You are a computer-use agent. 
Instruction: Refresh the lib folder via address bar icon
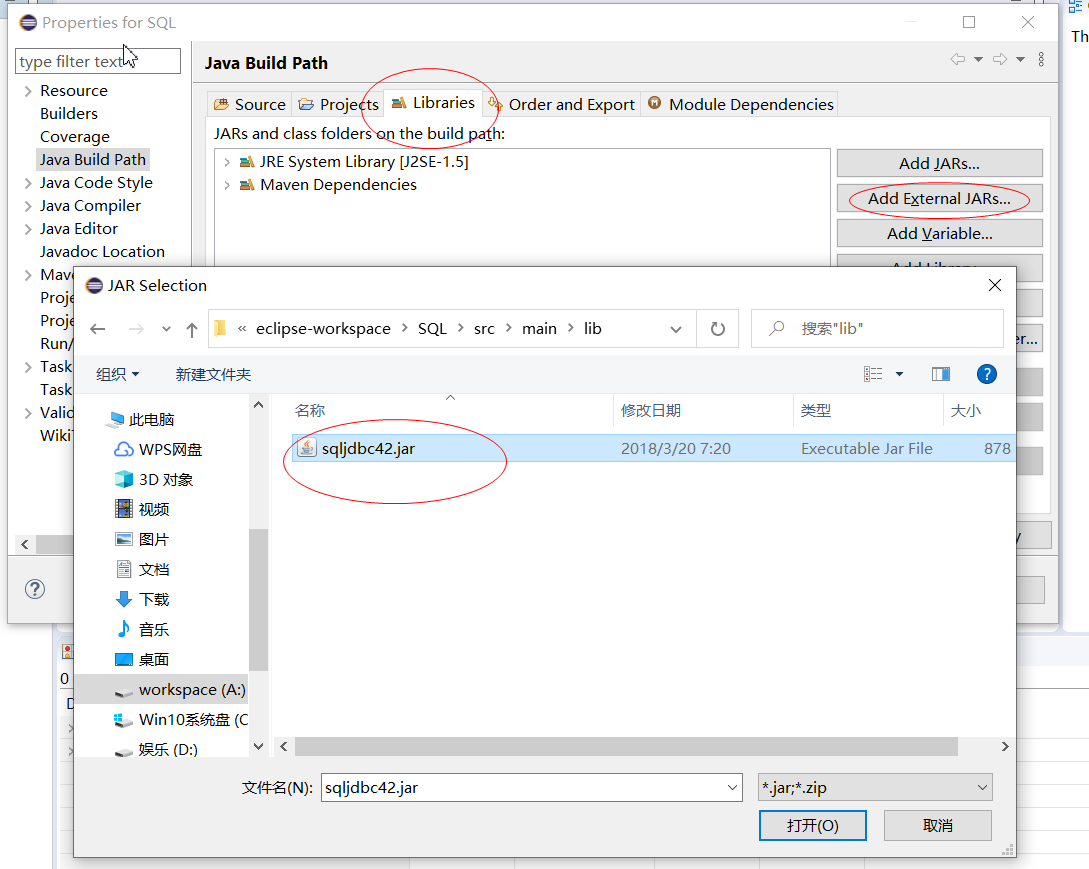(716, 328)
